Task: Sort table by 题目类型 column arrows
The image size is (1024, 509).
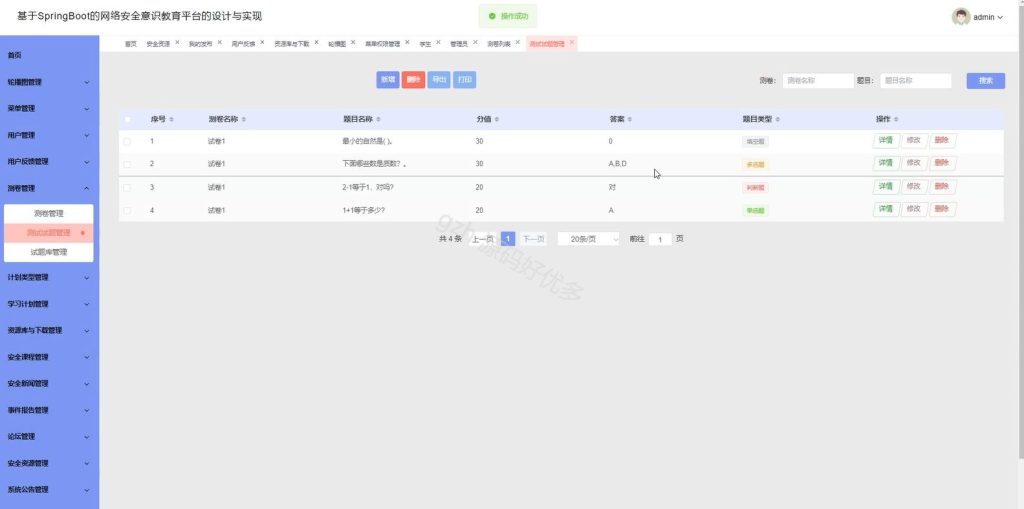Action: [x=777, y=120]
